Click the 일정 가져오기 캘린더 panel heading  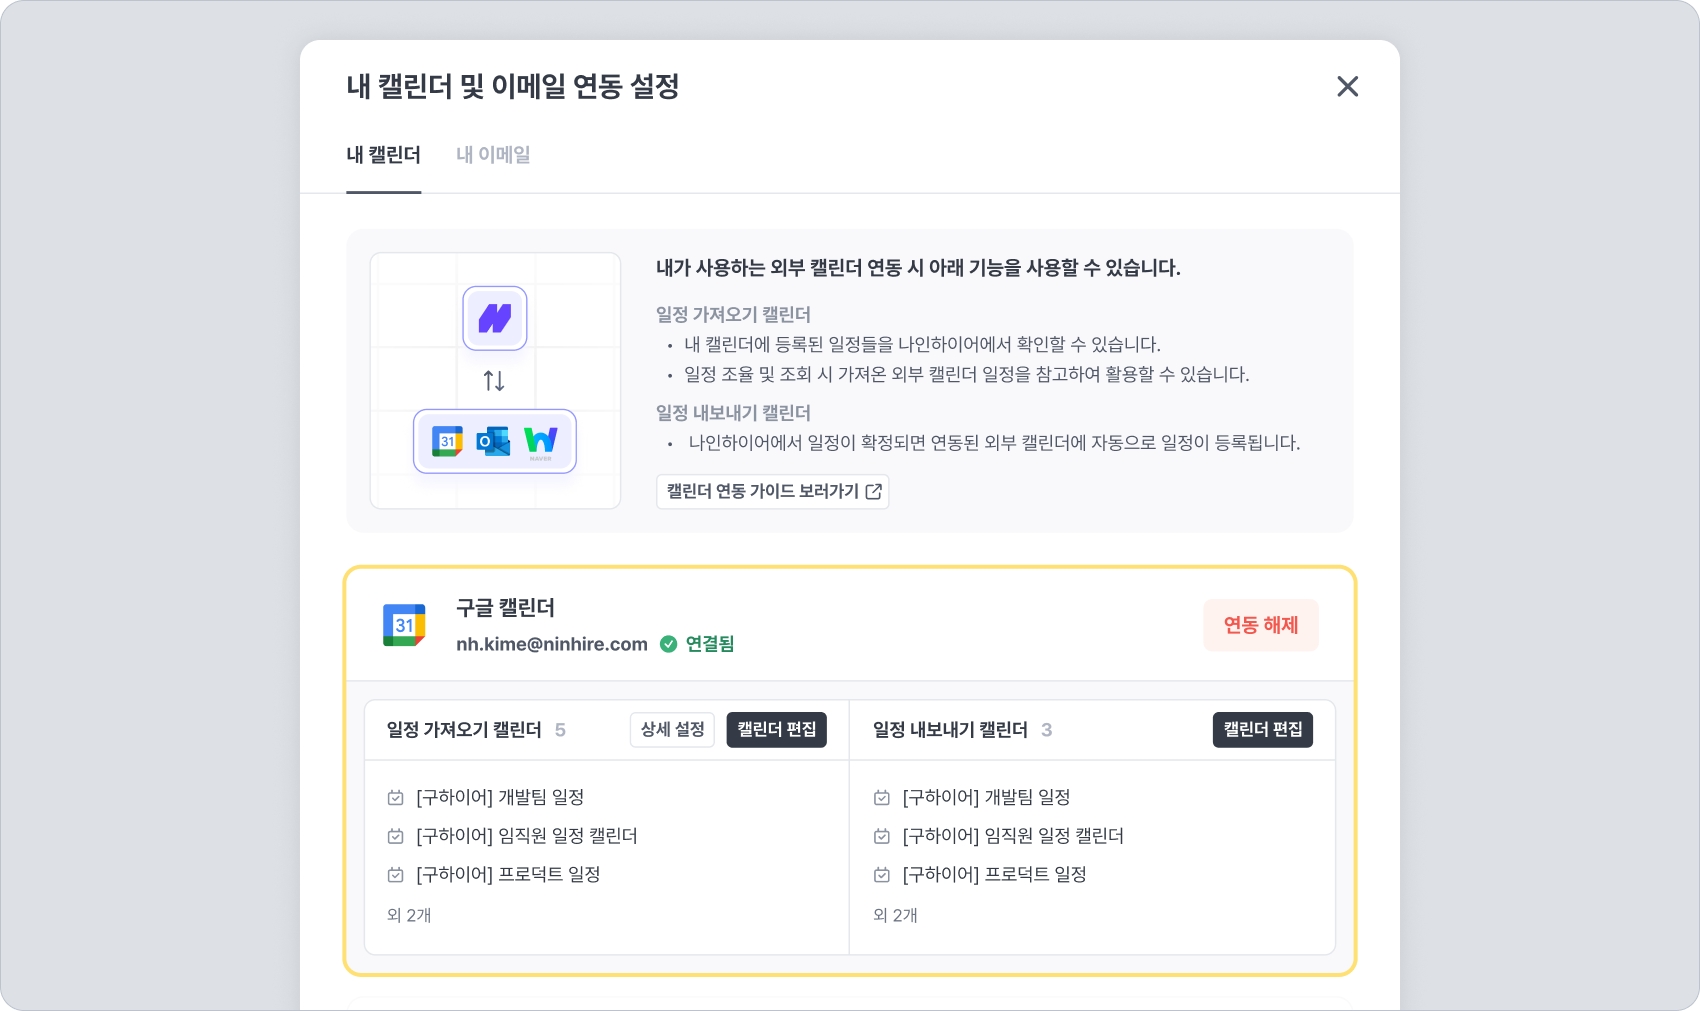pyautogui.click(x=464, y=730)
